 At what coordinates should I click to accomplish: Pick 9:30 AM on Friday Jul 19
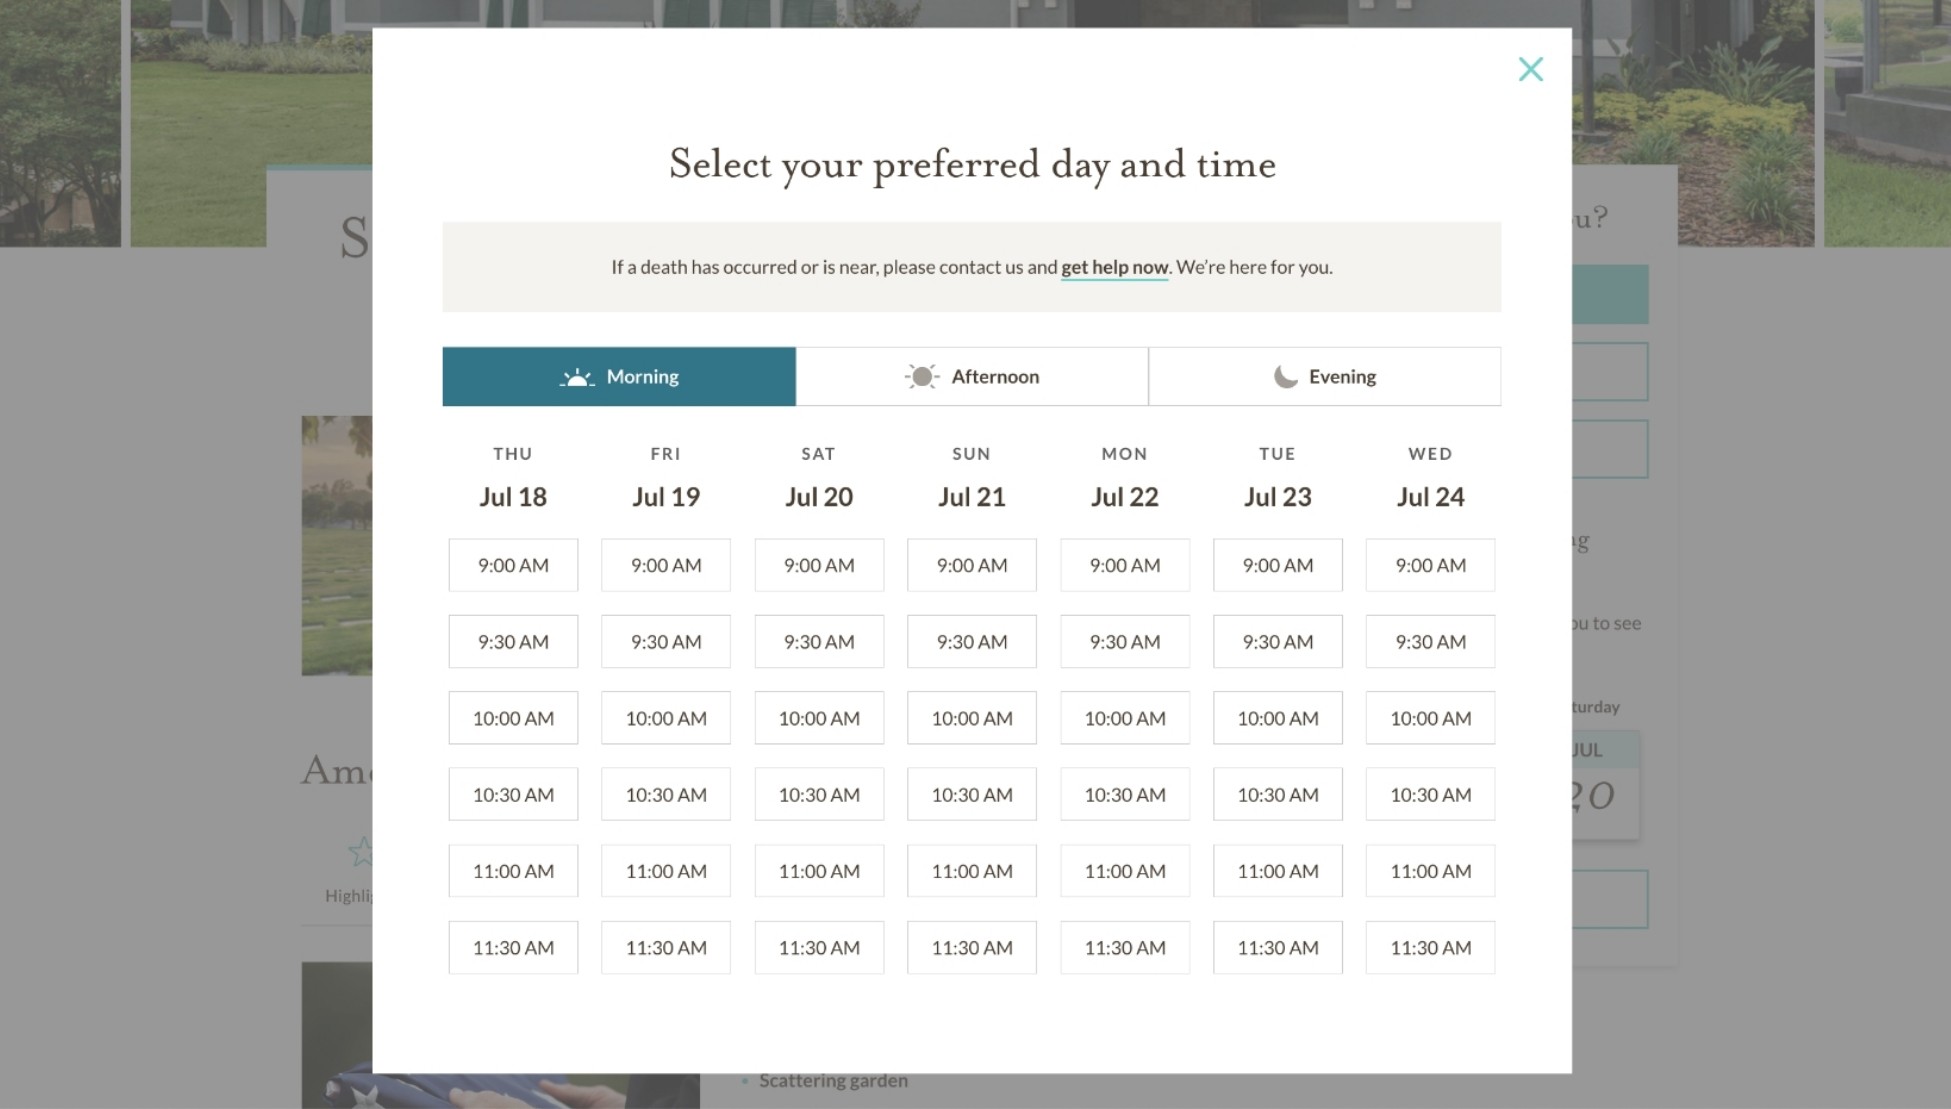[666, 642]
